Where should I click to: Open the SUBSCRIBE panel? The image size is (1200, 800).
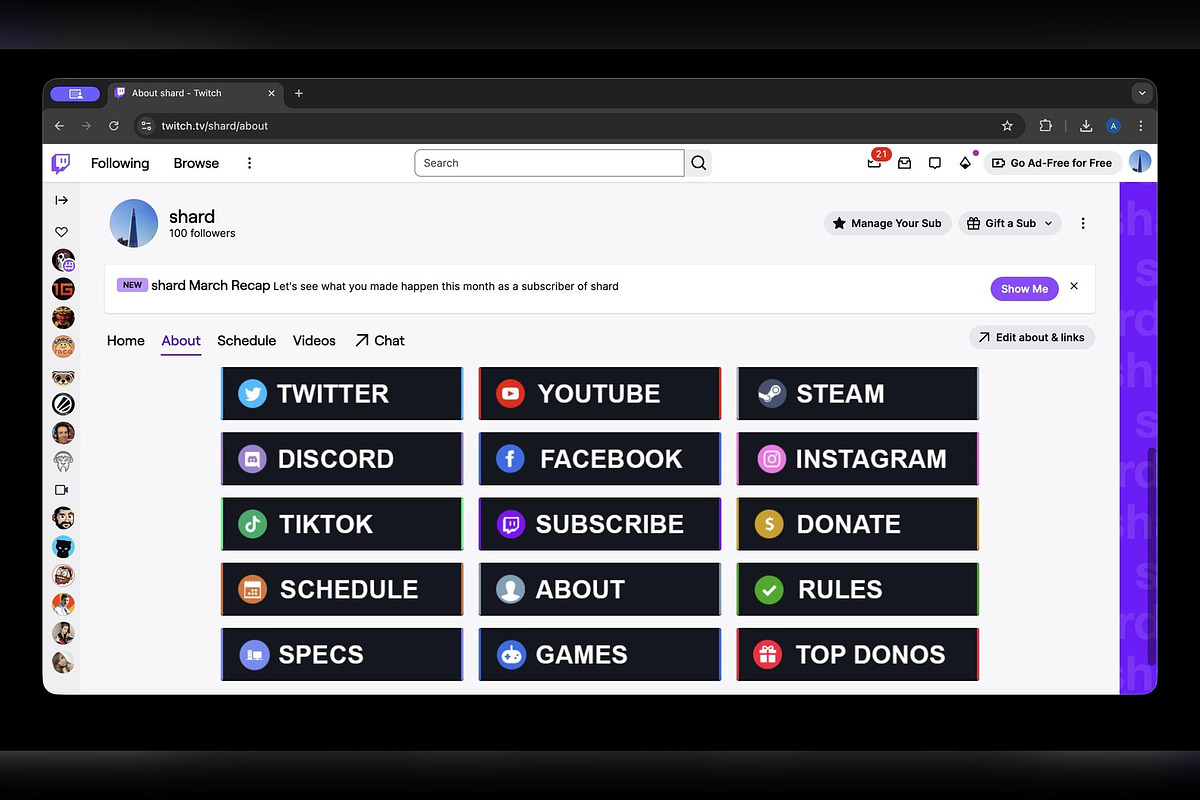tap(600, 524)
